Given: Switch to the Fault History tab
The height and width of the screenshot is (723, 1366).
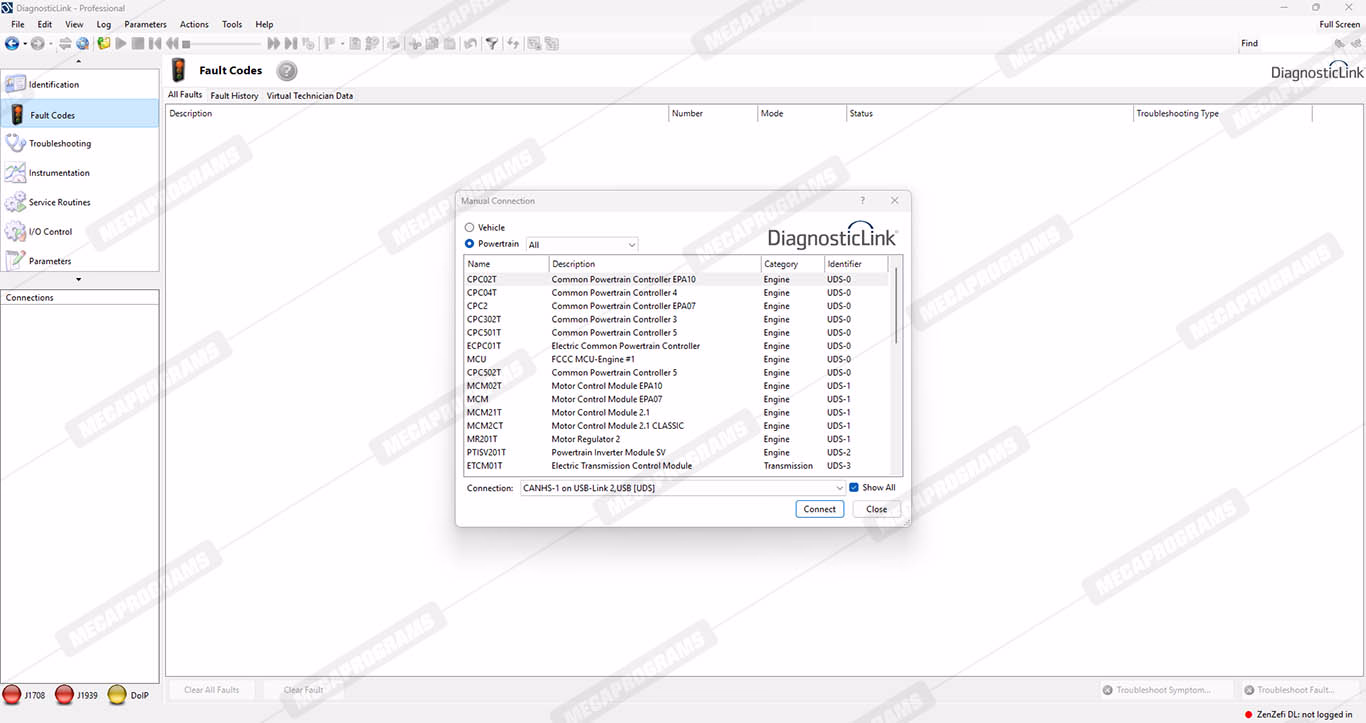Looking at the screenshot, I should click(234, 96).
